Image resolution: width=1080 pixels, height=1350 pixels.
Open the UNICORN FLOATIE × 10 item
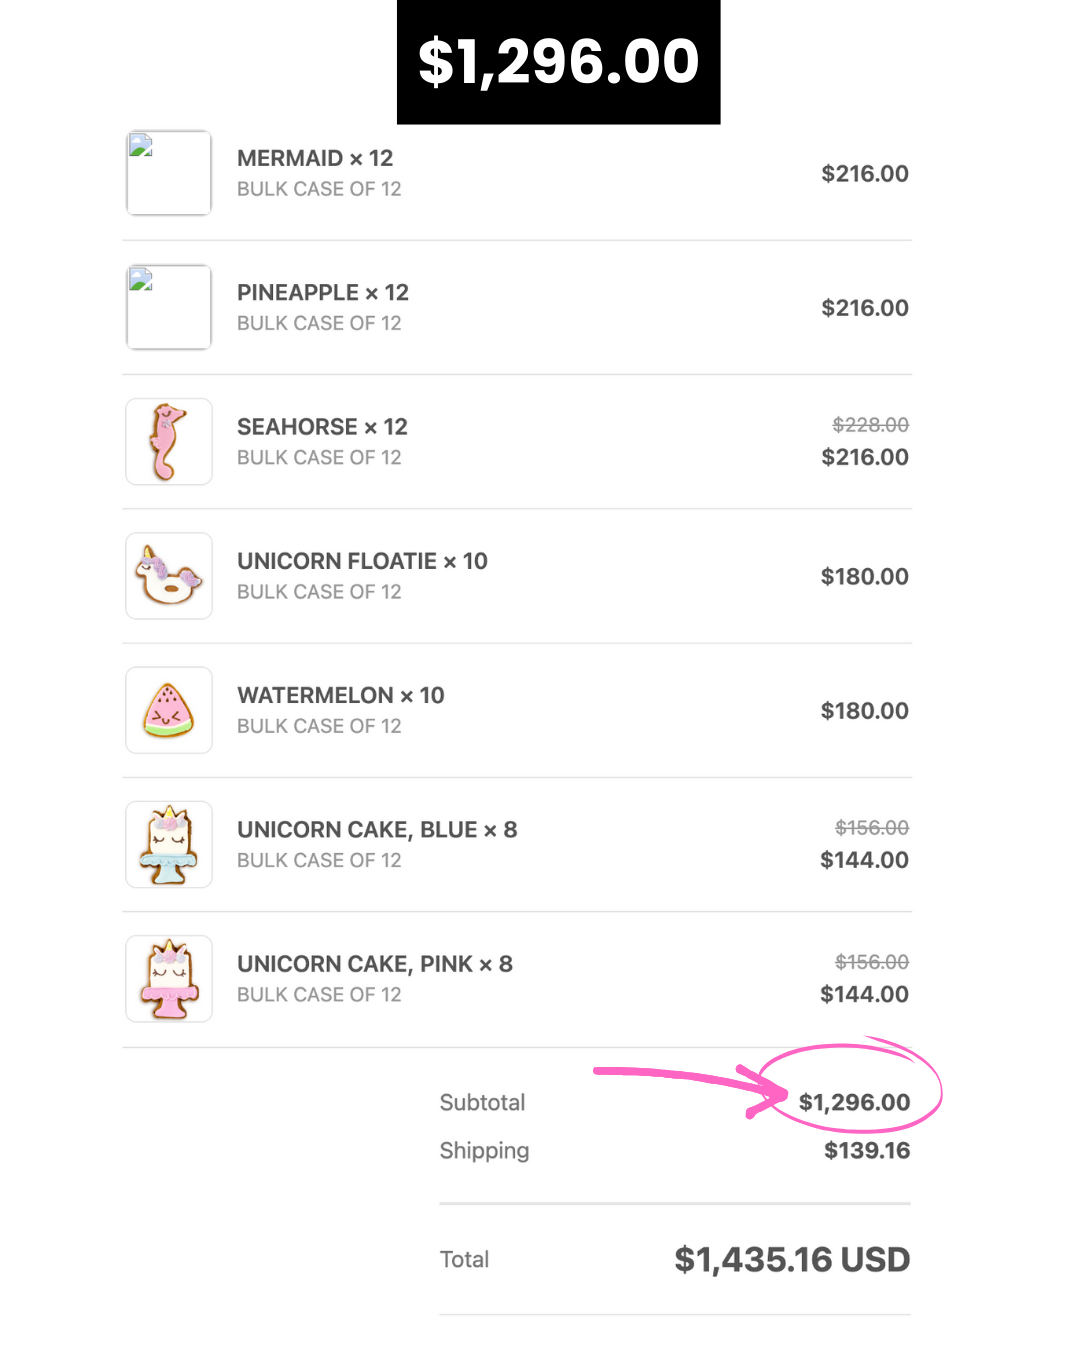click(362, 561)
